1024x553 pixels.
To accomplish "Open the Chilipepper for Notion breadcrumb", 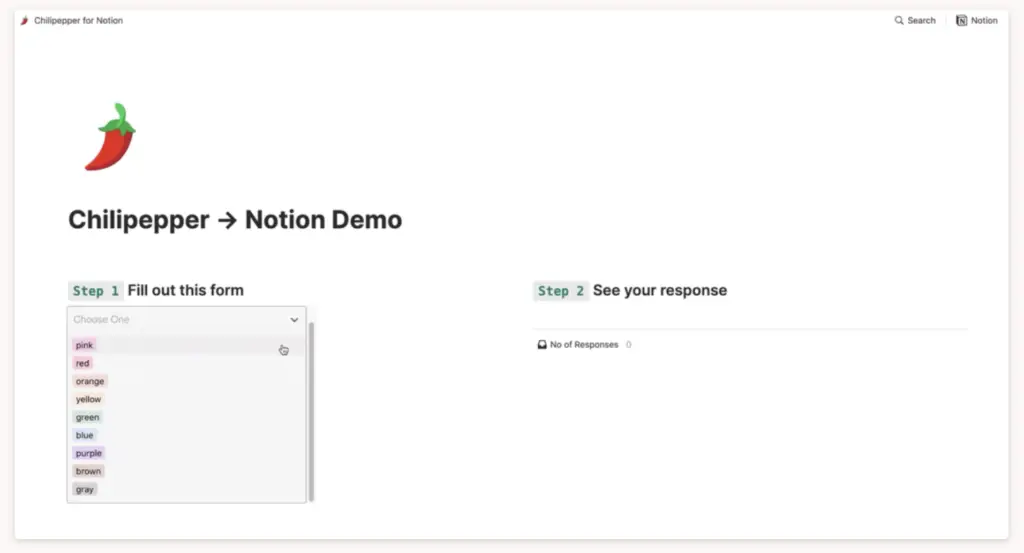I will (x=78, y=21).
